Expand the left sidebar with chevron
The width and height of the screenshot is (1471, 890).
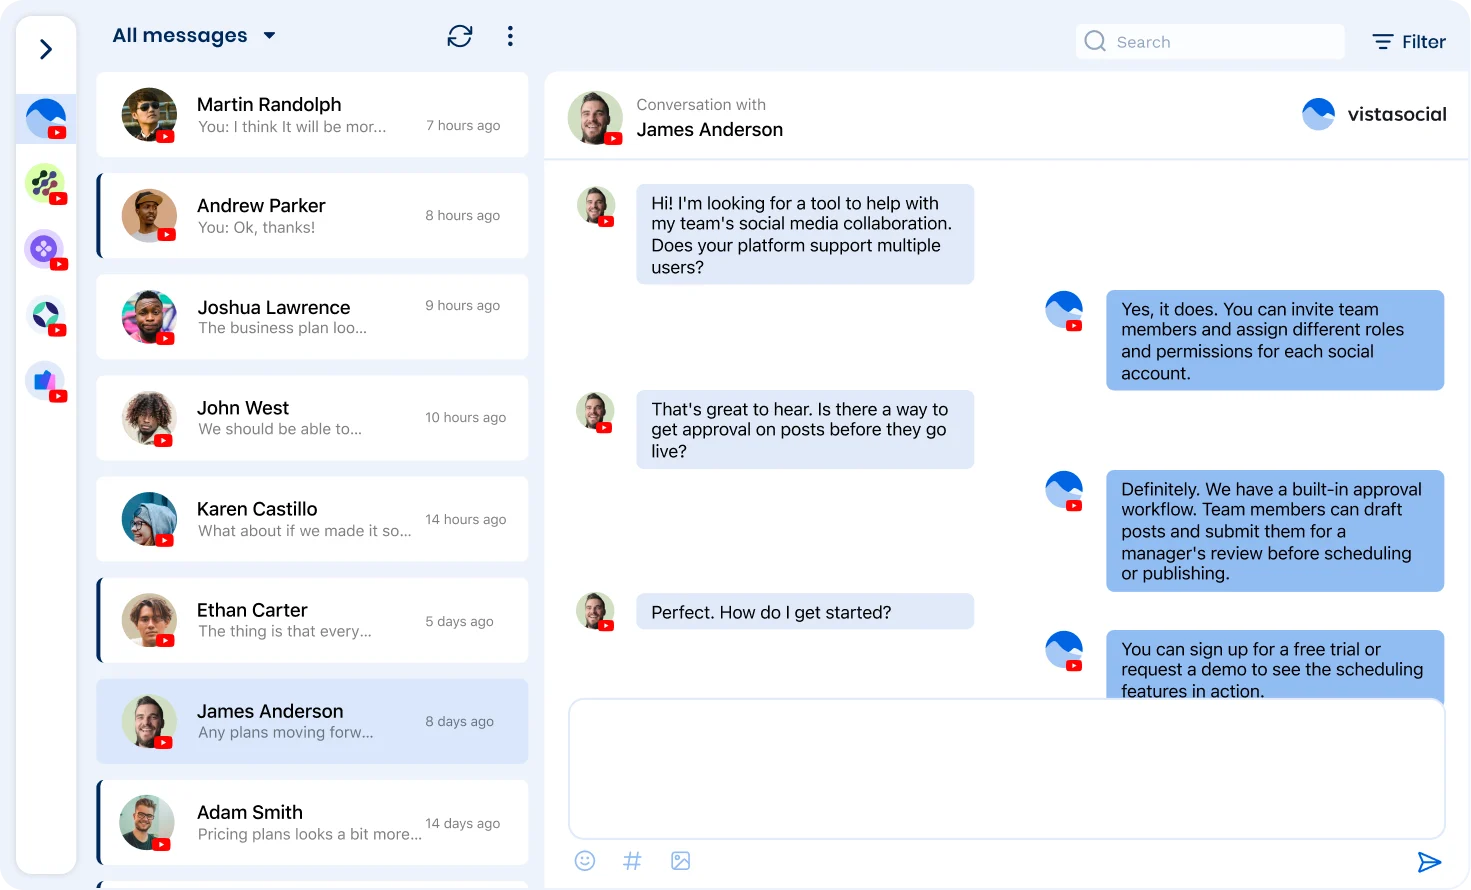(46, 49)
